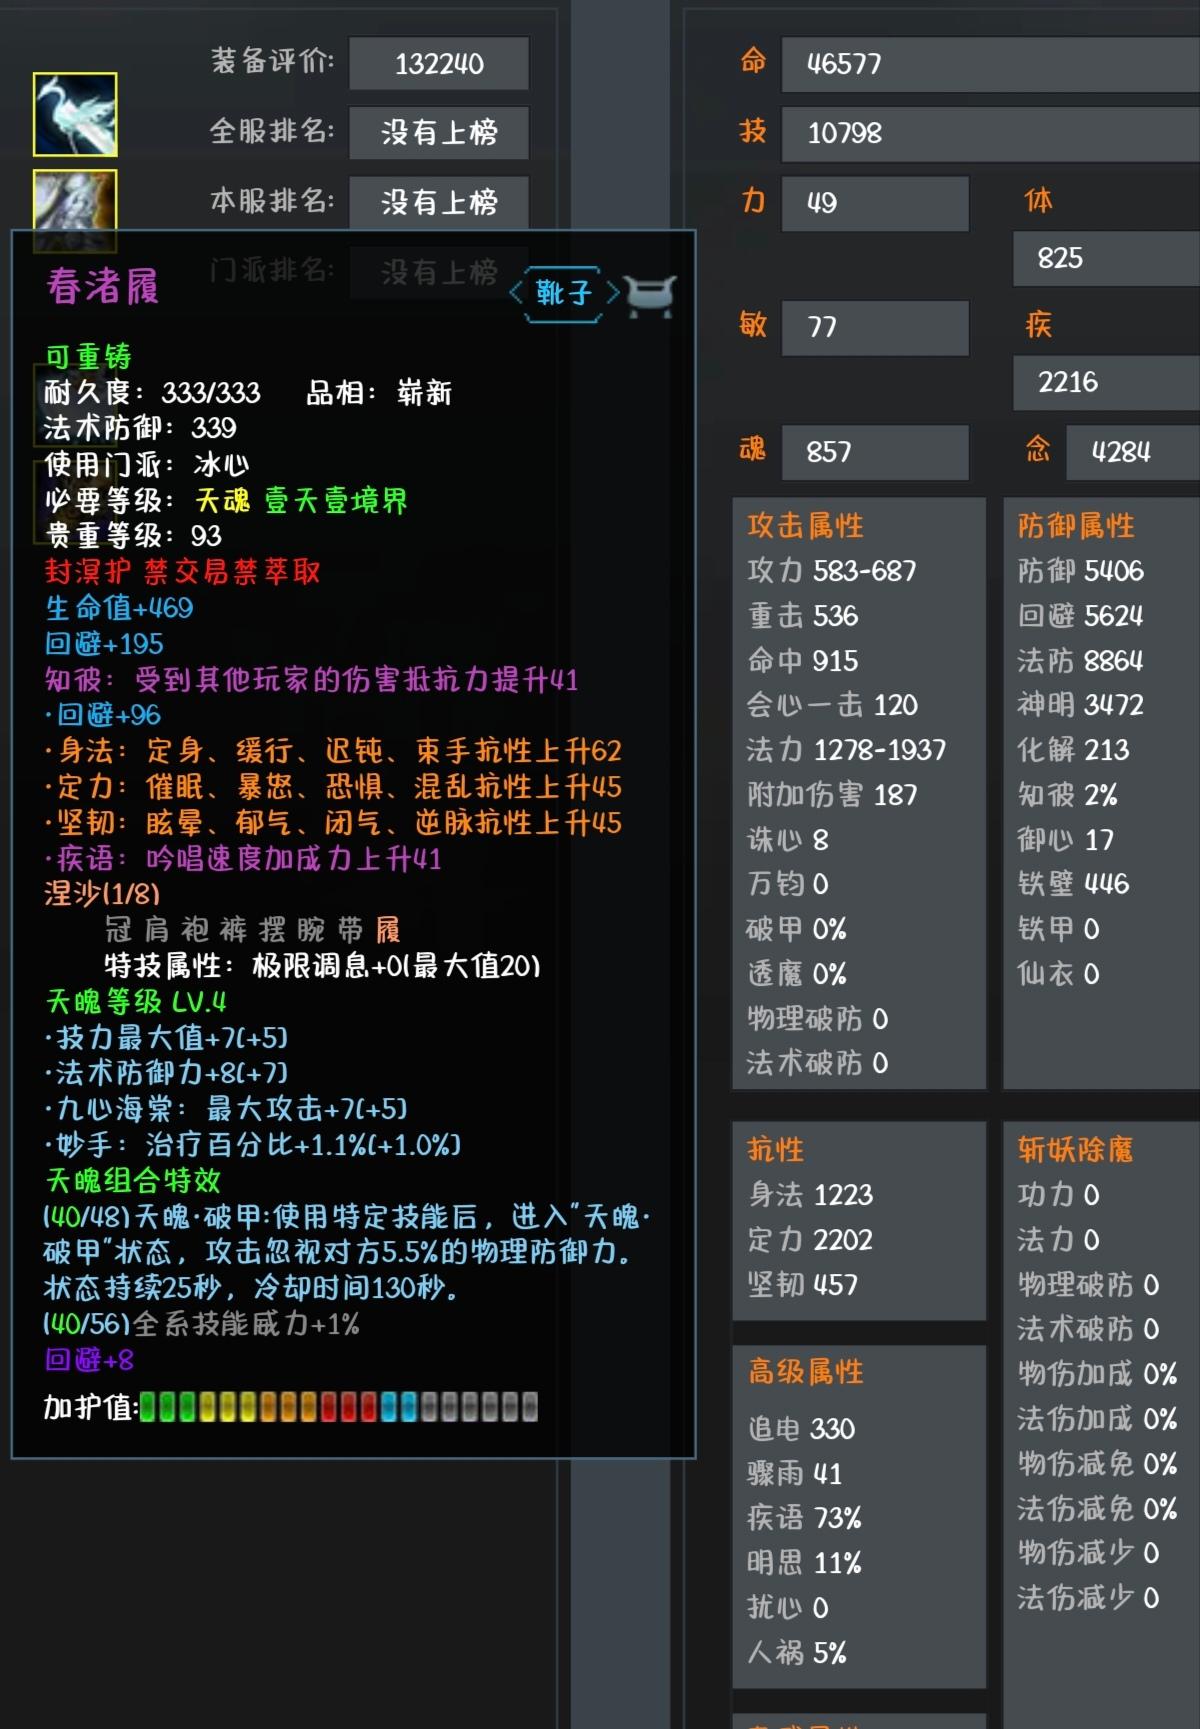Image resolution: width=1200 pixels, height=1729 pixels.
Task: Click the 湼沙(1/8) set label
Action: 102,894
